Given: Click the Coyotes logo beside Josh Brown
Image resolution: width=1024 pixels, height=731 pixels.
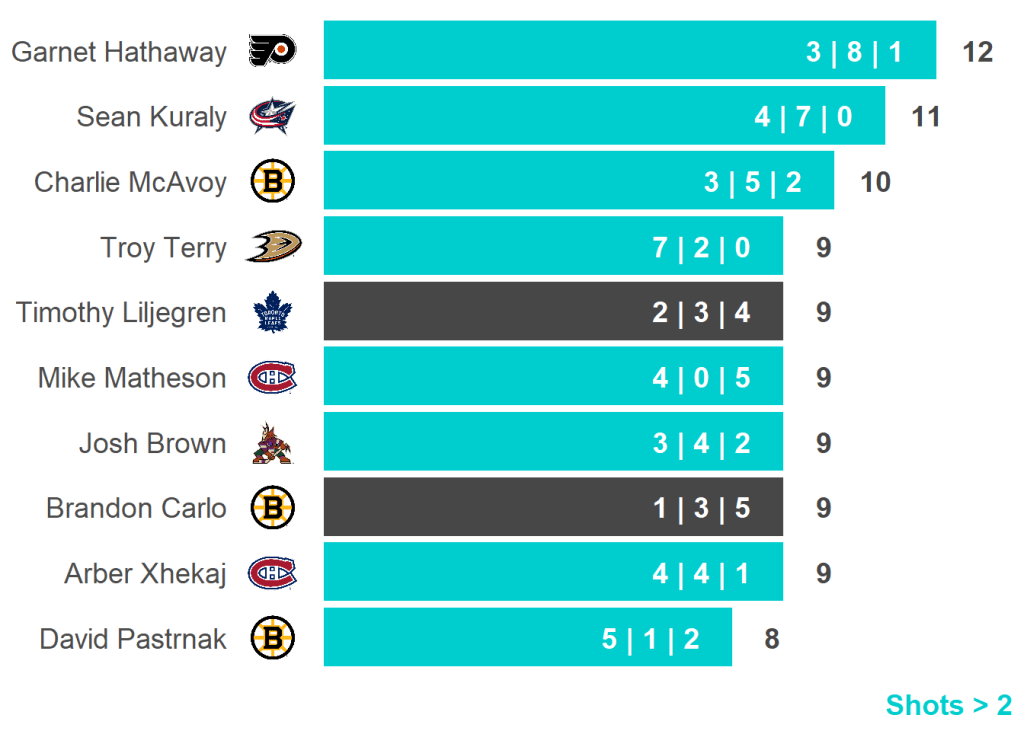Looking at the screenshot, I should [271, 443].
